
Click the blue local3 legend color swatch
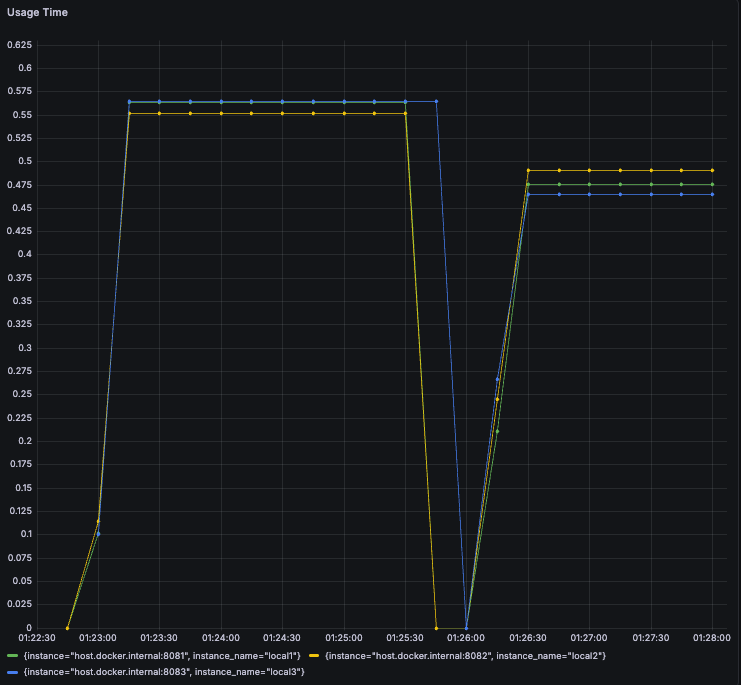tap(13, 672)
